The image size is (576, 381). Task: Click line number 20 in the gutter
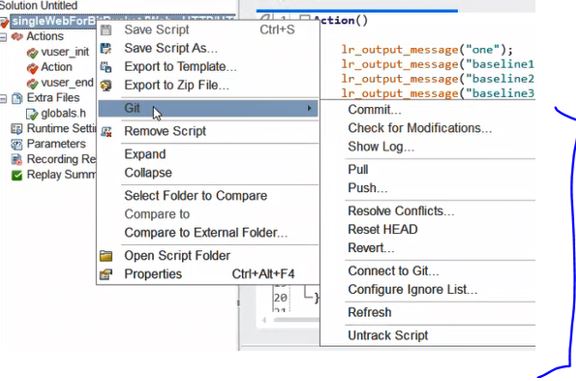coord(281,298)
